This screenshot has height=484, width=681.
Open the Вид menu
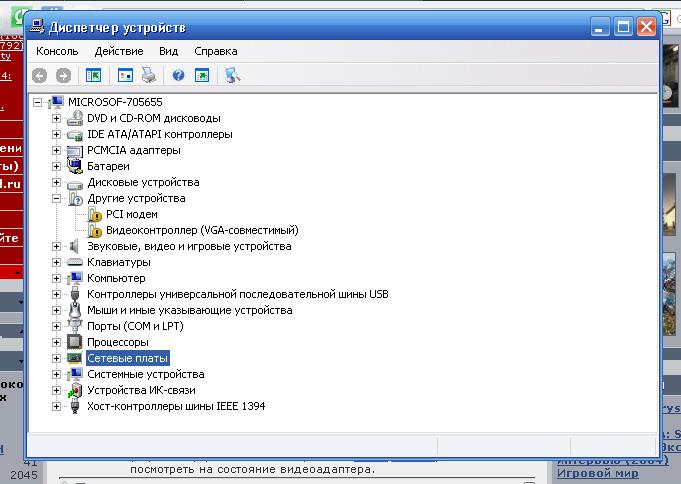169,51
